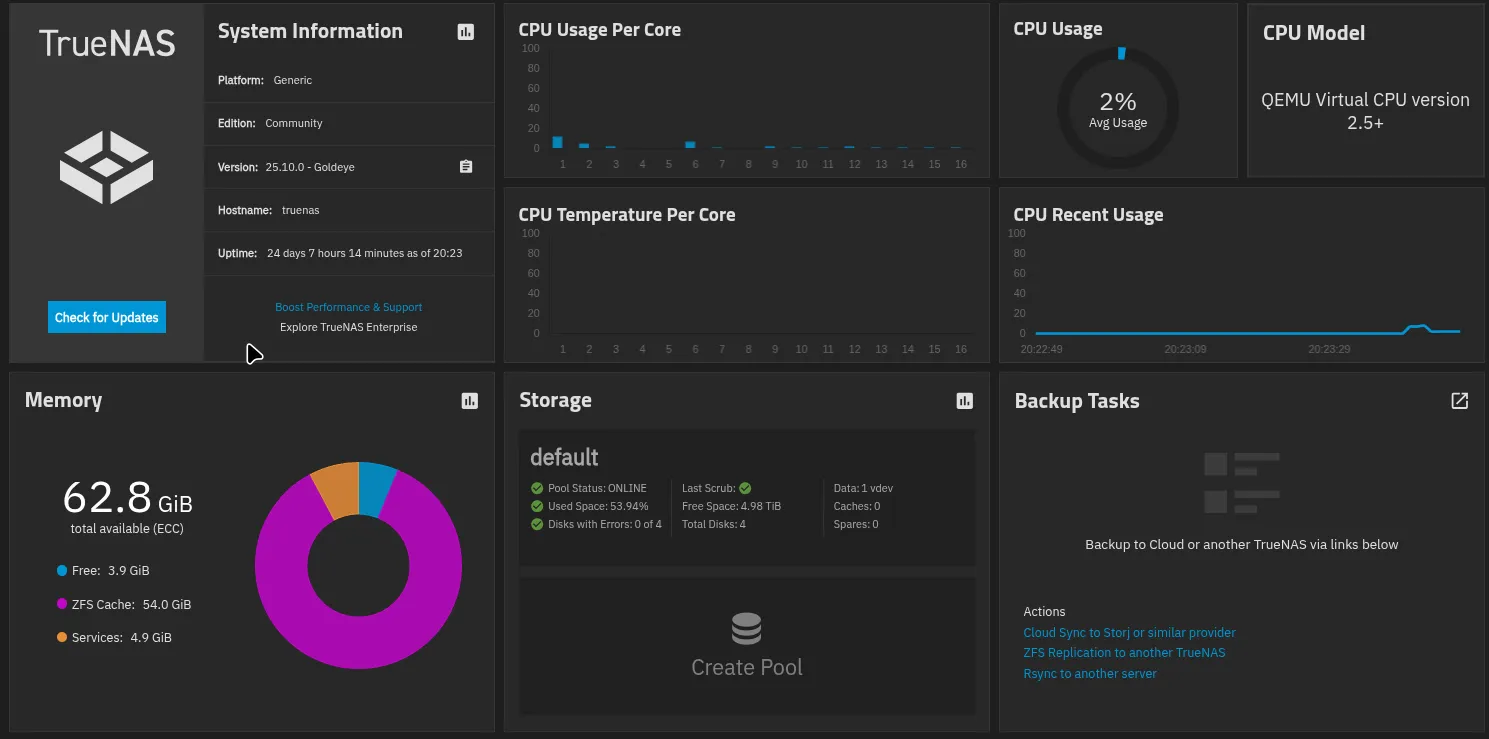1489x739 pixels.
Task: Select the blue Free segment of memory donut
Action: point(376,489)
